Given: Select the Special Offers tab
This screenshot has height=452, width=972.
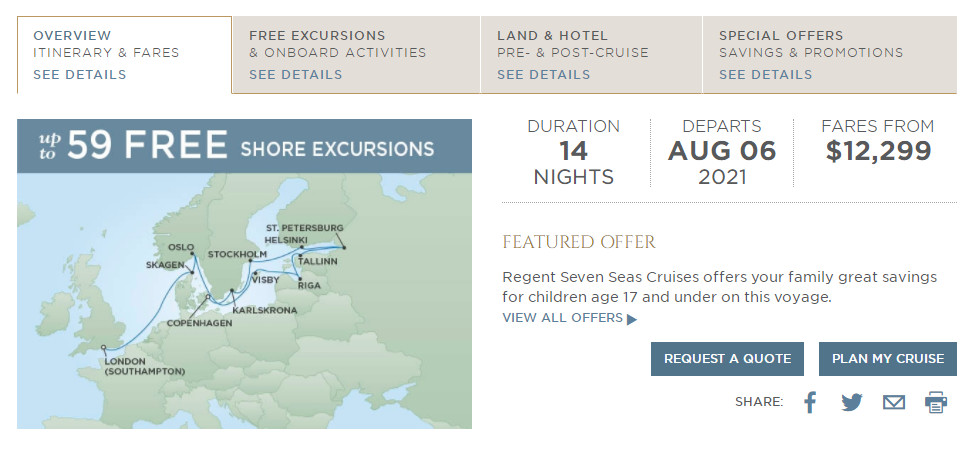Looking at the screenshot, I should pos(811,44).
